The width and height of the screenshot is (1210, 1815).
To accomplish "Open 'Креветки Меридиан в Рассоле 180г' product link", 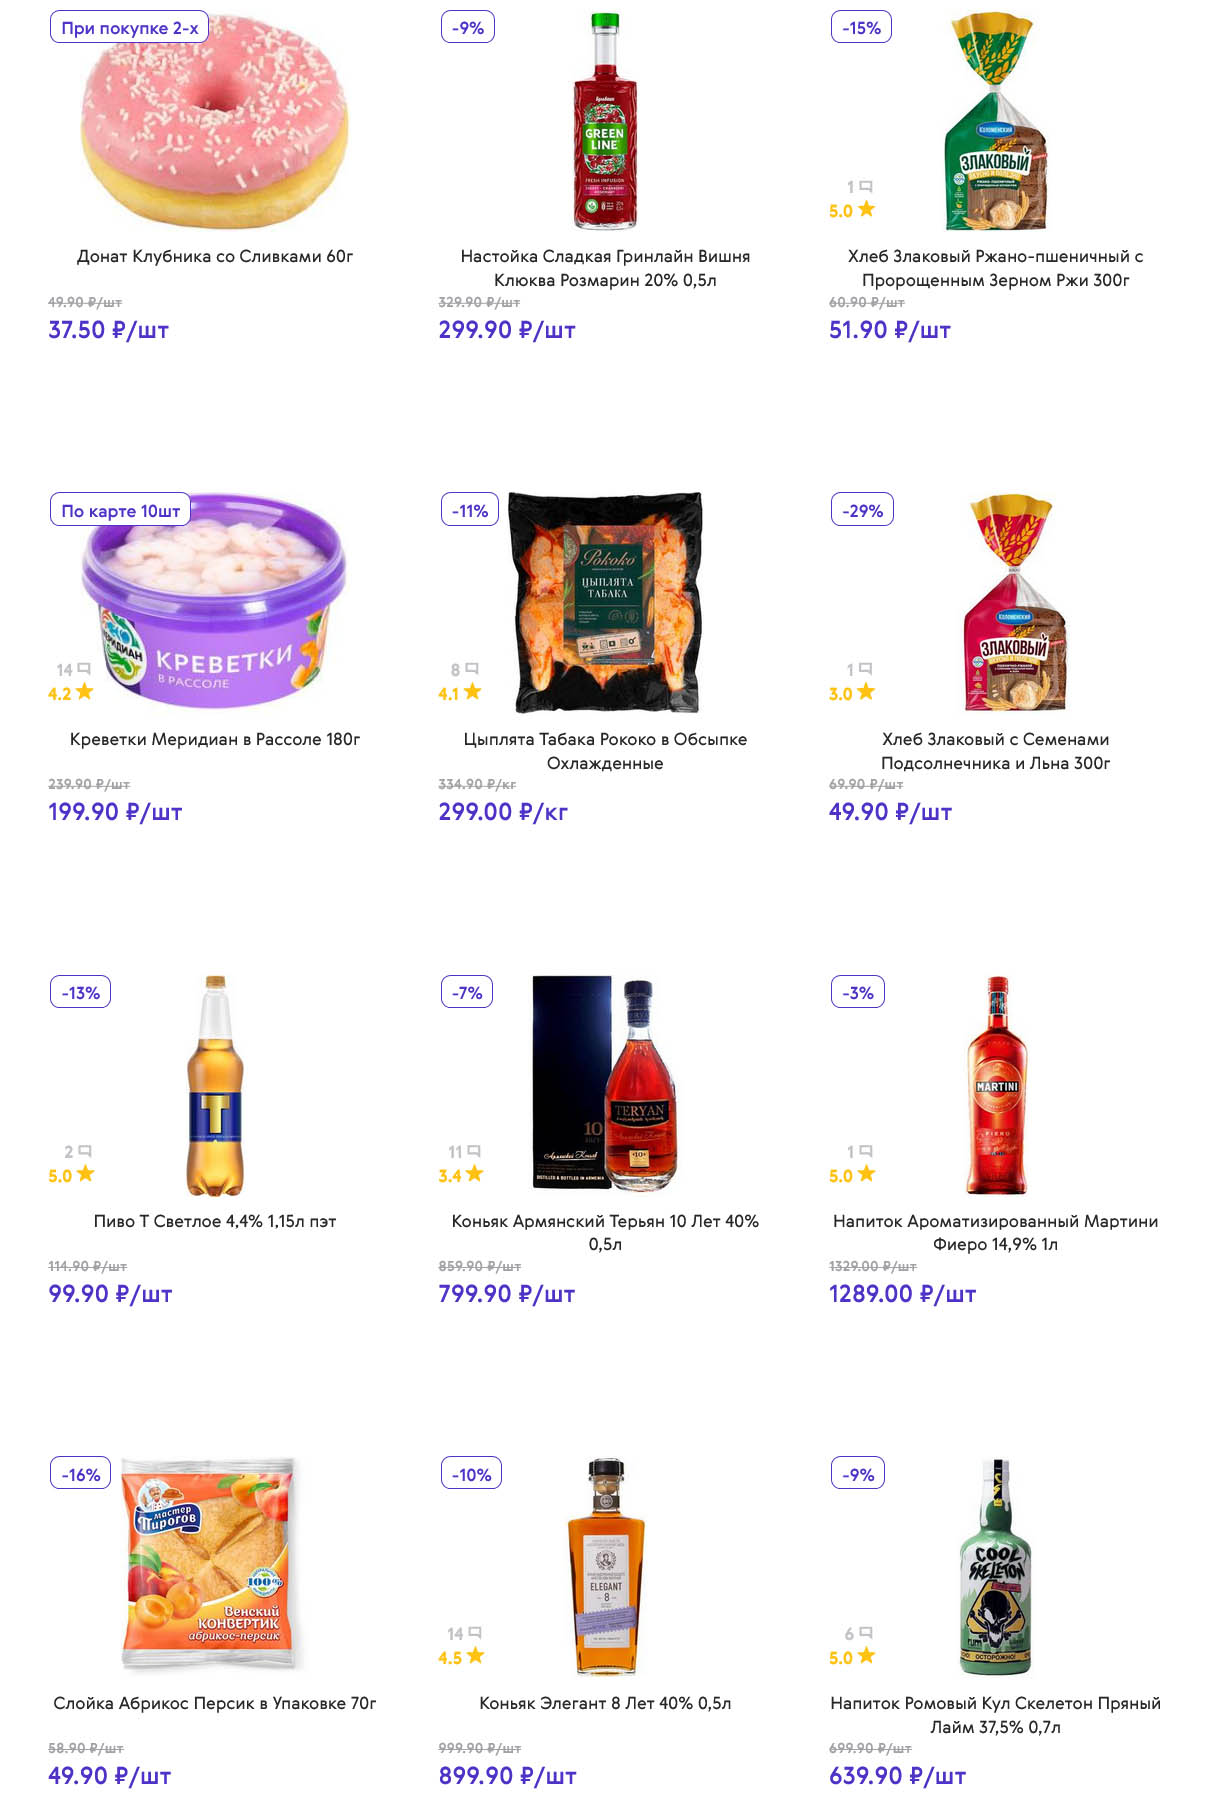I will tap(215, 739).
